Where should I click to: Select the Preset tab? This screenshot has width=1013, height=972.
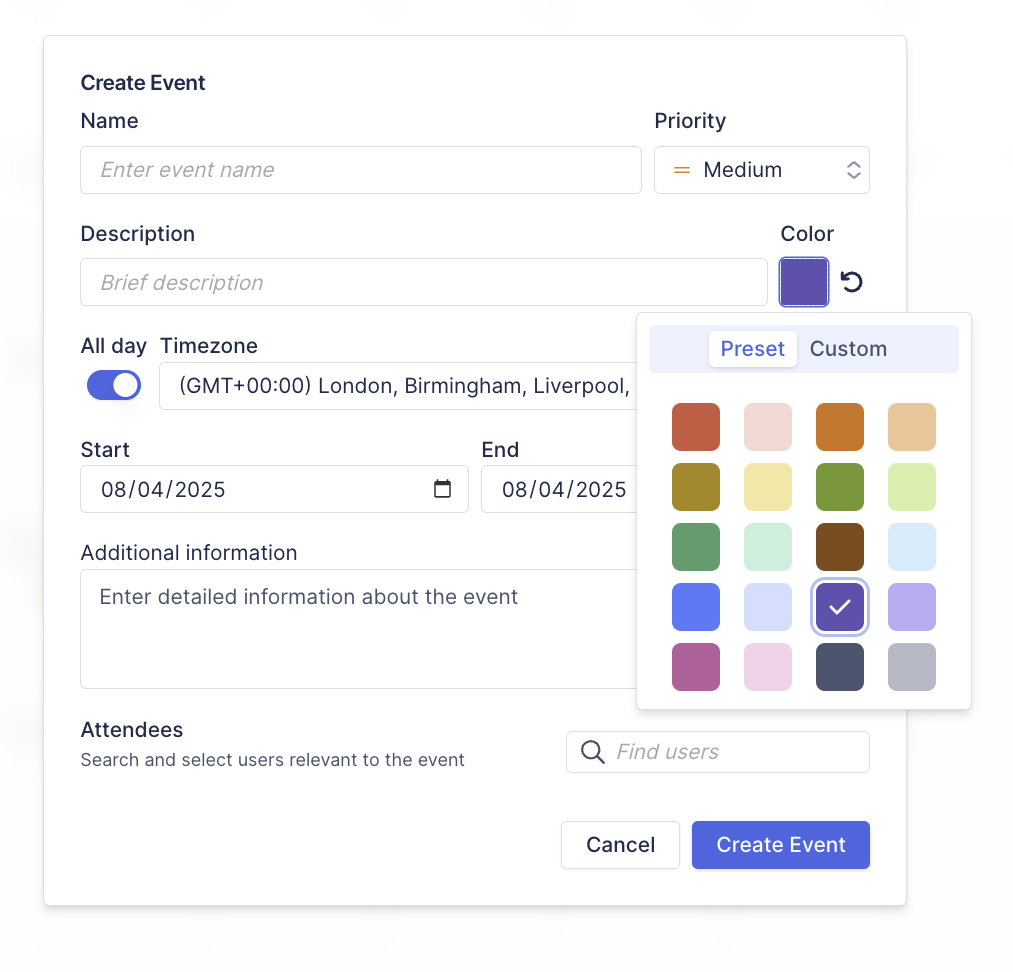tap(753, 348)
